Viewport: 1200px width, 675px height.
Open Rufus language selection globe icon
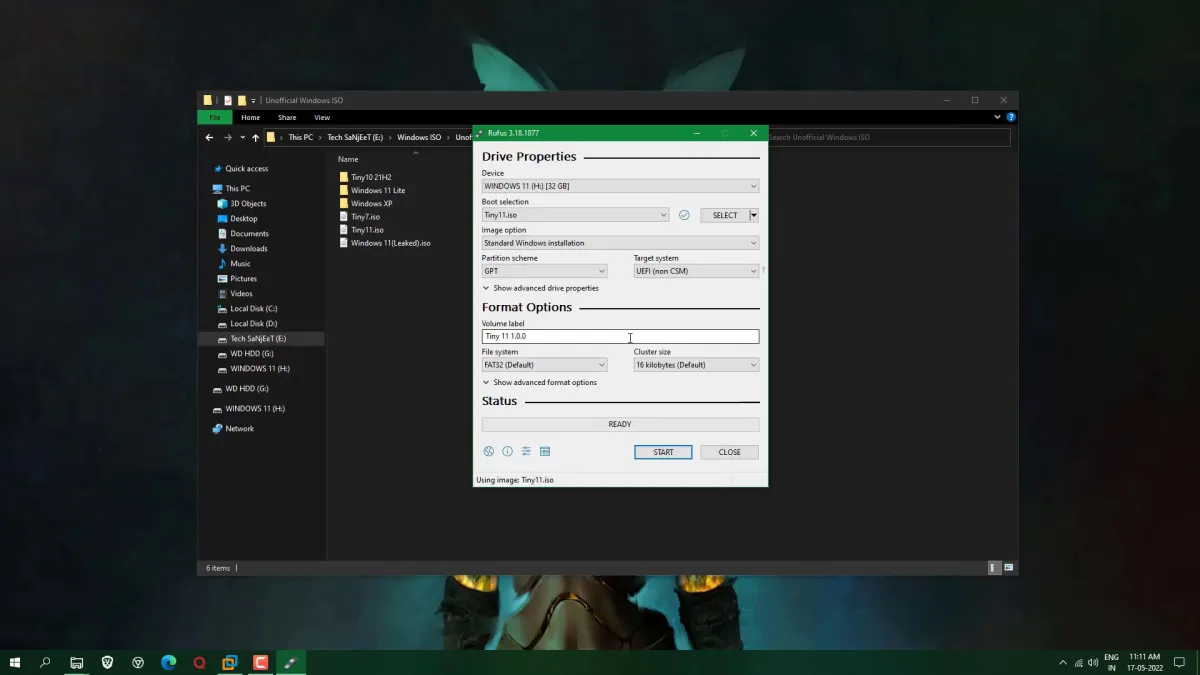[x=489, y=452]
